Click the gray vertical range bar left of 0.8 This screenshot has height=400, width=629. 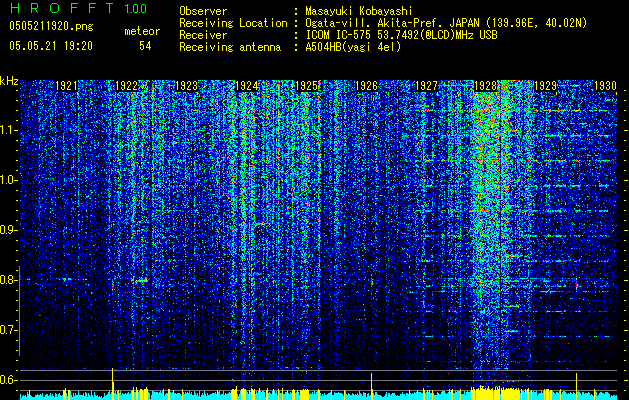pyautogui.click(x=19, y=311)
